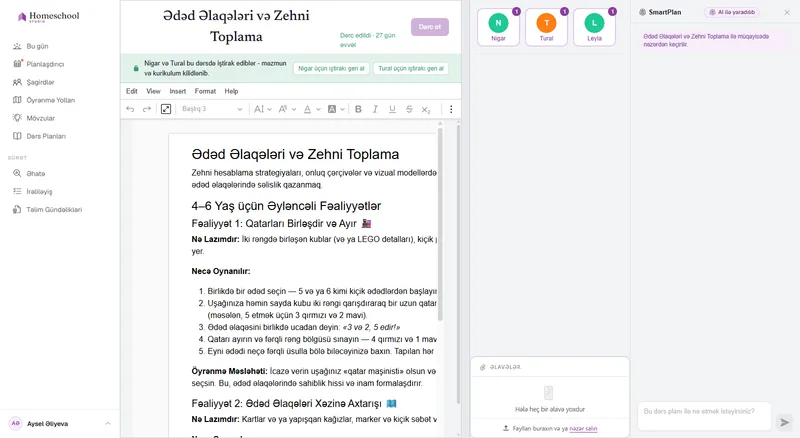800x438 pixels.
Task: Open the View menu
Action: [x=153, y=91]
